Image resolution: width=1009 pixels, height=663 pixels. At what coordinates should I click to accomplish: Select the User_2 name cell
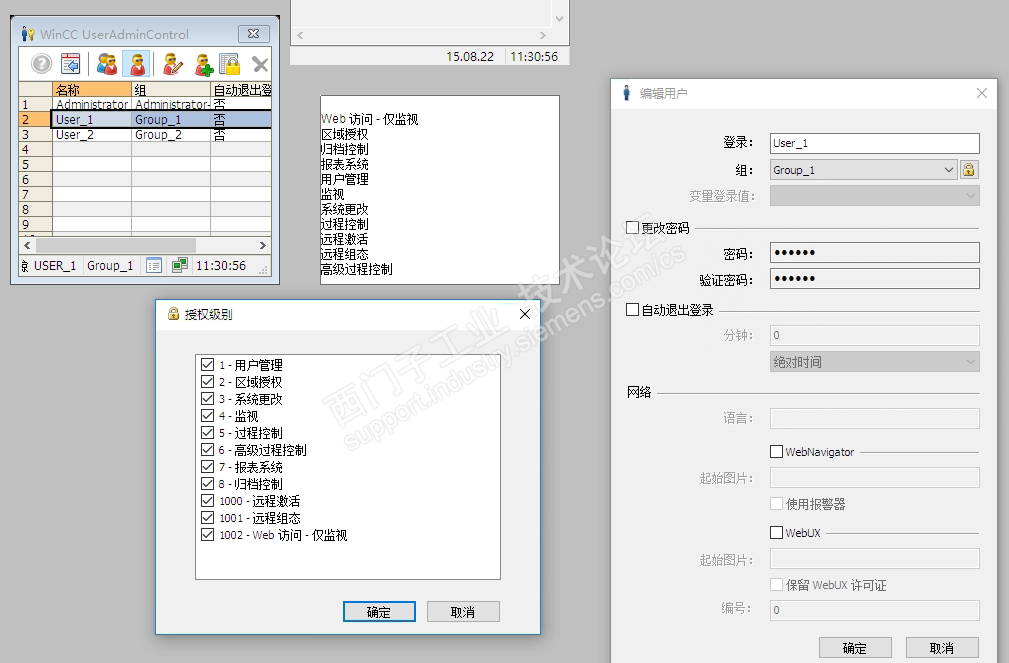click(91, 135)
